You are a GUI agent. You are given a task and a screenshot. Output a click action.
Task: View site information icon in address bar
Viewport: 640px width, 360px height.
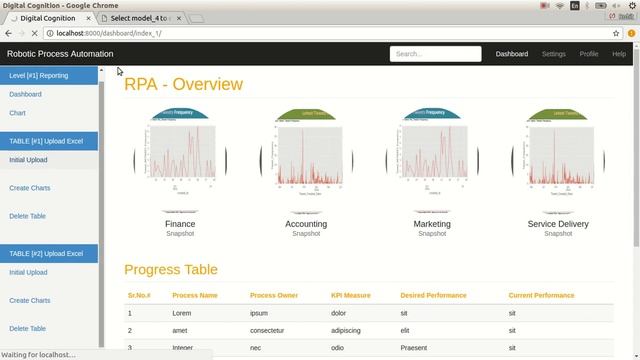[x=50, y=33]
